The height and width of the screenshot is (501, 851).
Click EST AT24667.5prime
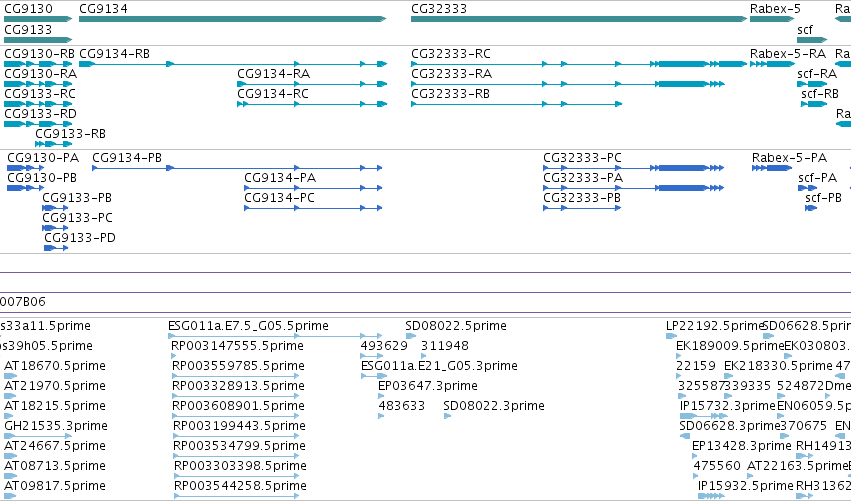coord(55,446)
